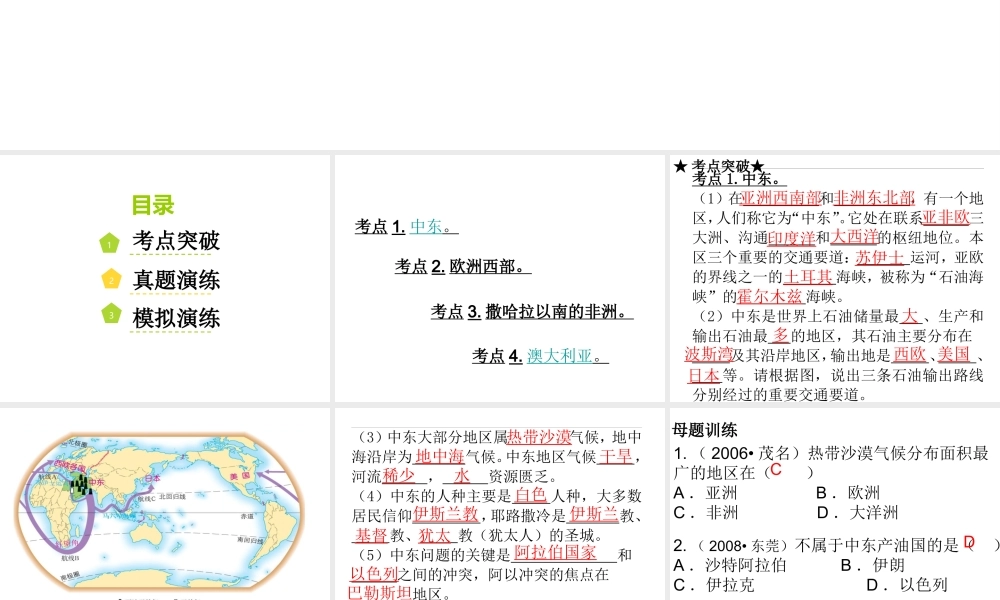Click the red answer 土耳其
Viewport: 1000px width, 600px height.
(808, 277)
